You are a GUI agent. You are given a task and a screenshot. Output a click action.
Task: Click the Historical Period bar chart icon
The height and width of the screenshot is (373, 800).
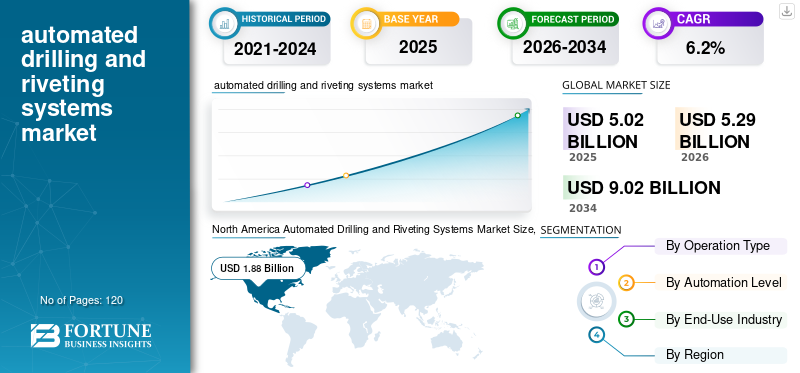tap(224, 23)
